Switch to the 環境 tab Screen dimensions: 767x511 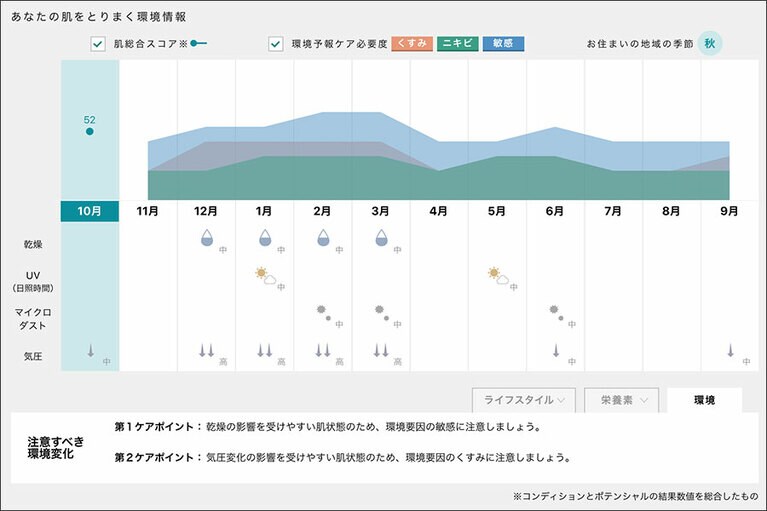[704, 400]
